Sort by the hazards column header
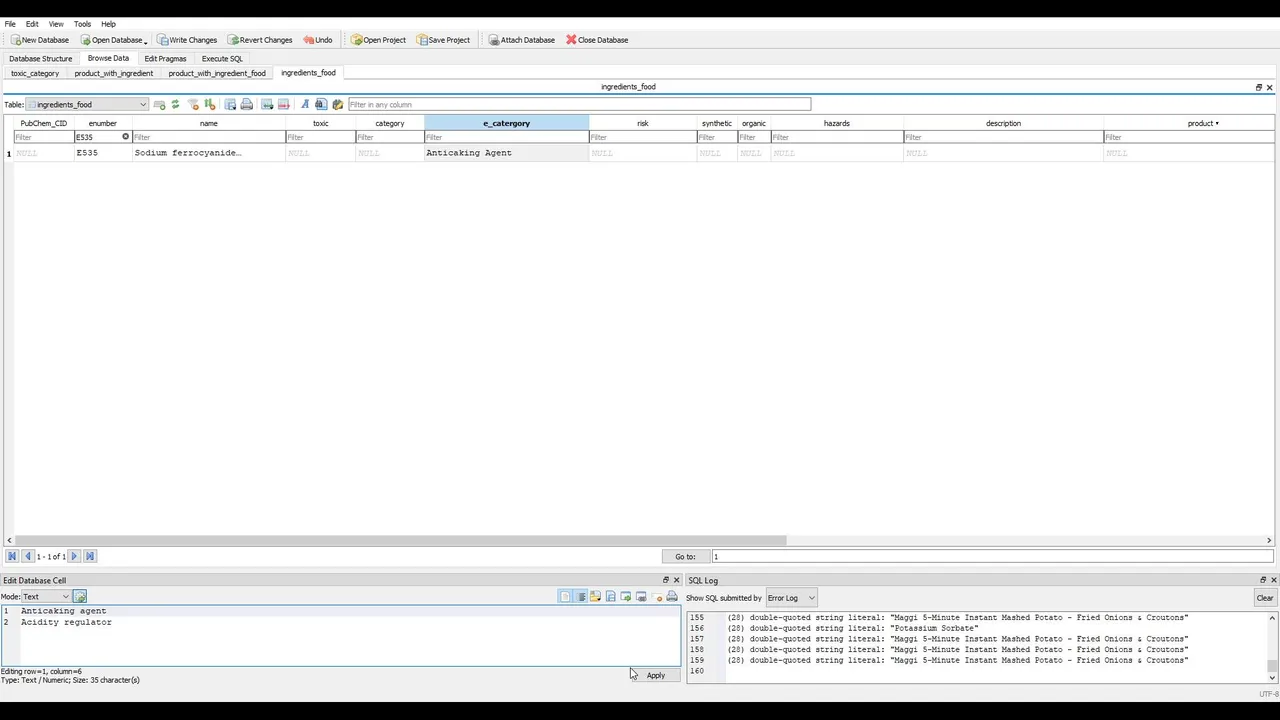Image resolution: width=1280 pixels, height=720 pixels. point(837,123)
